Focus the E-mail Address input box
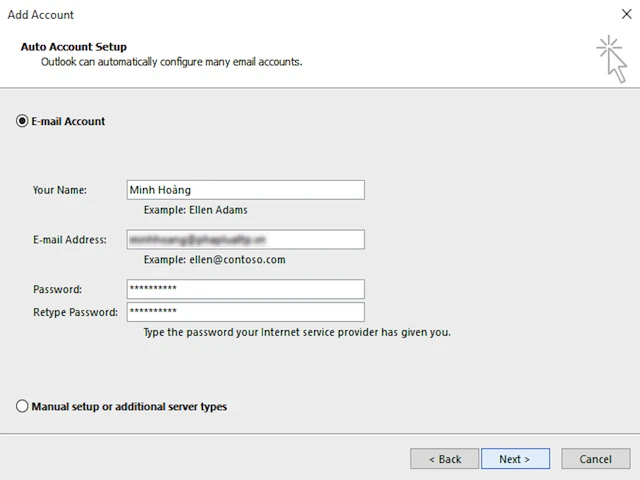The width and height of the screenshot is (640, 480). tap(245, 240)
